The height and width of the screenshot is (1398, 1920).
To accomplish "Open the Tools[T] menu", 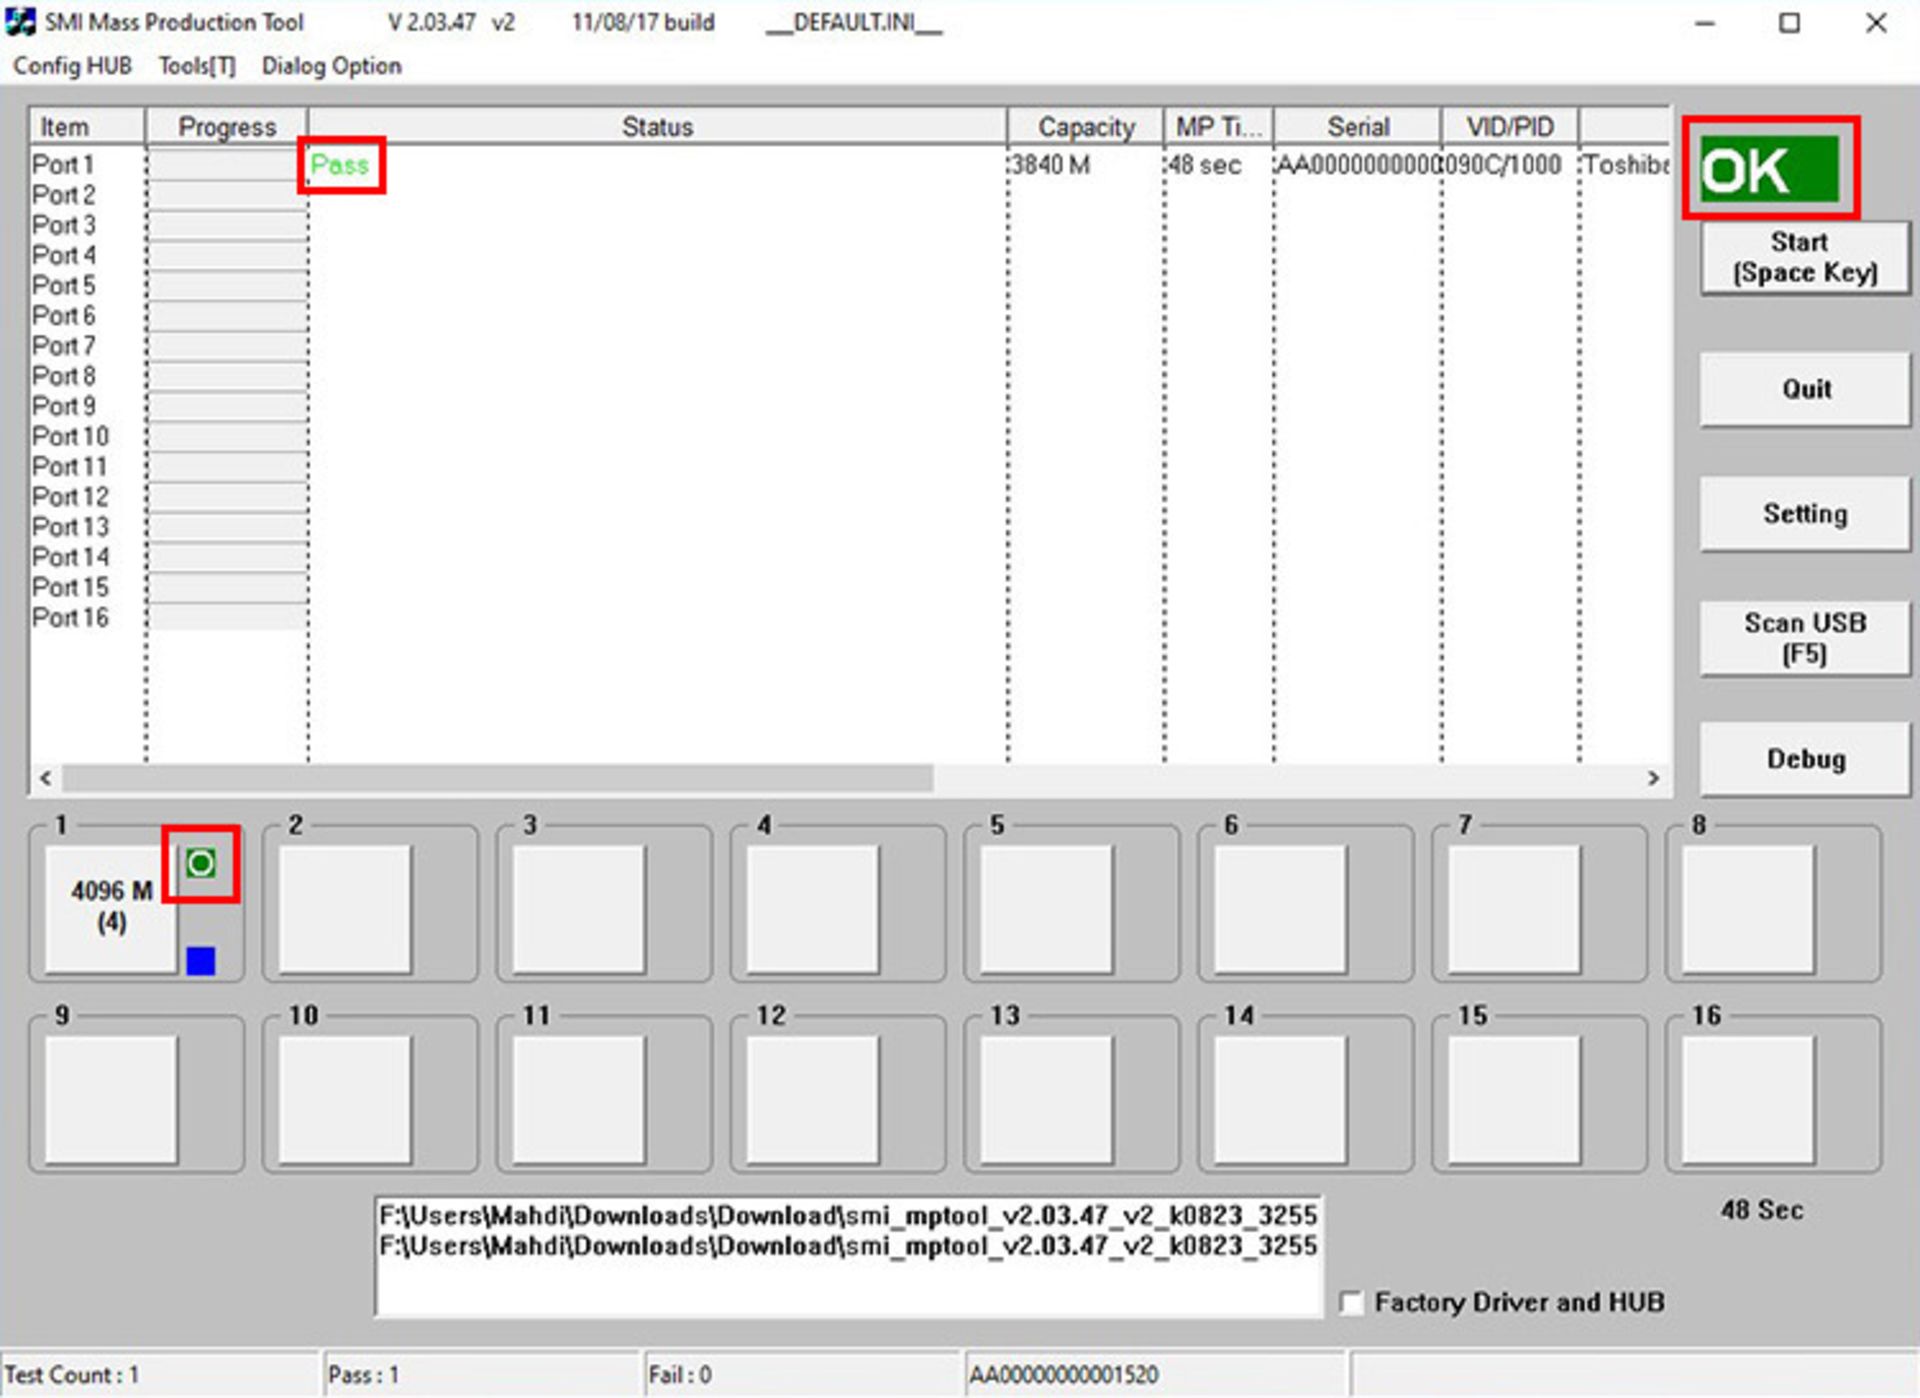I will point(197,66).
